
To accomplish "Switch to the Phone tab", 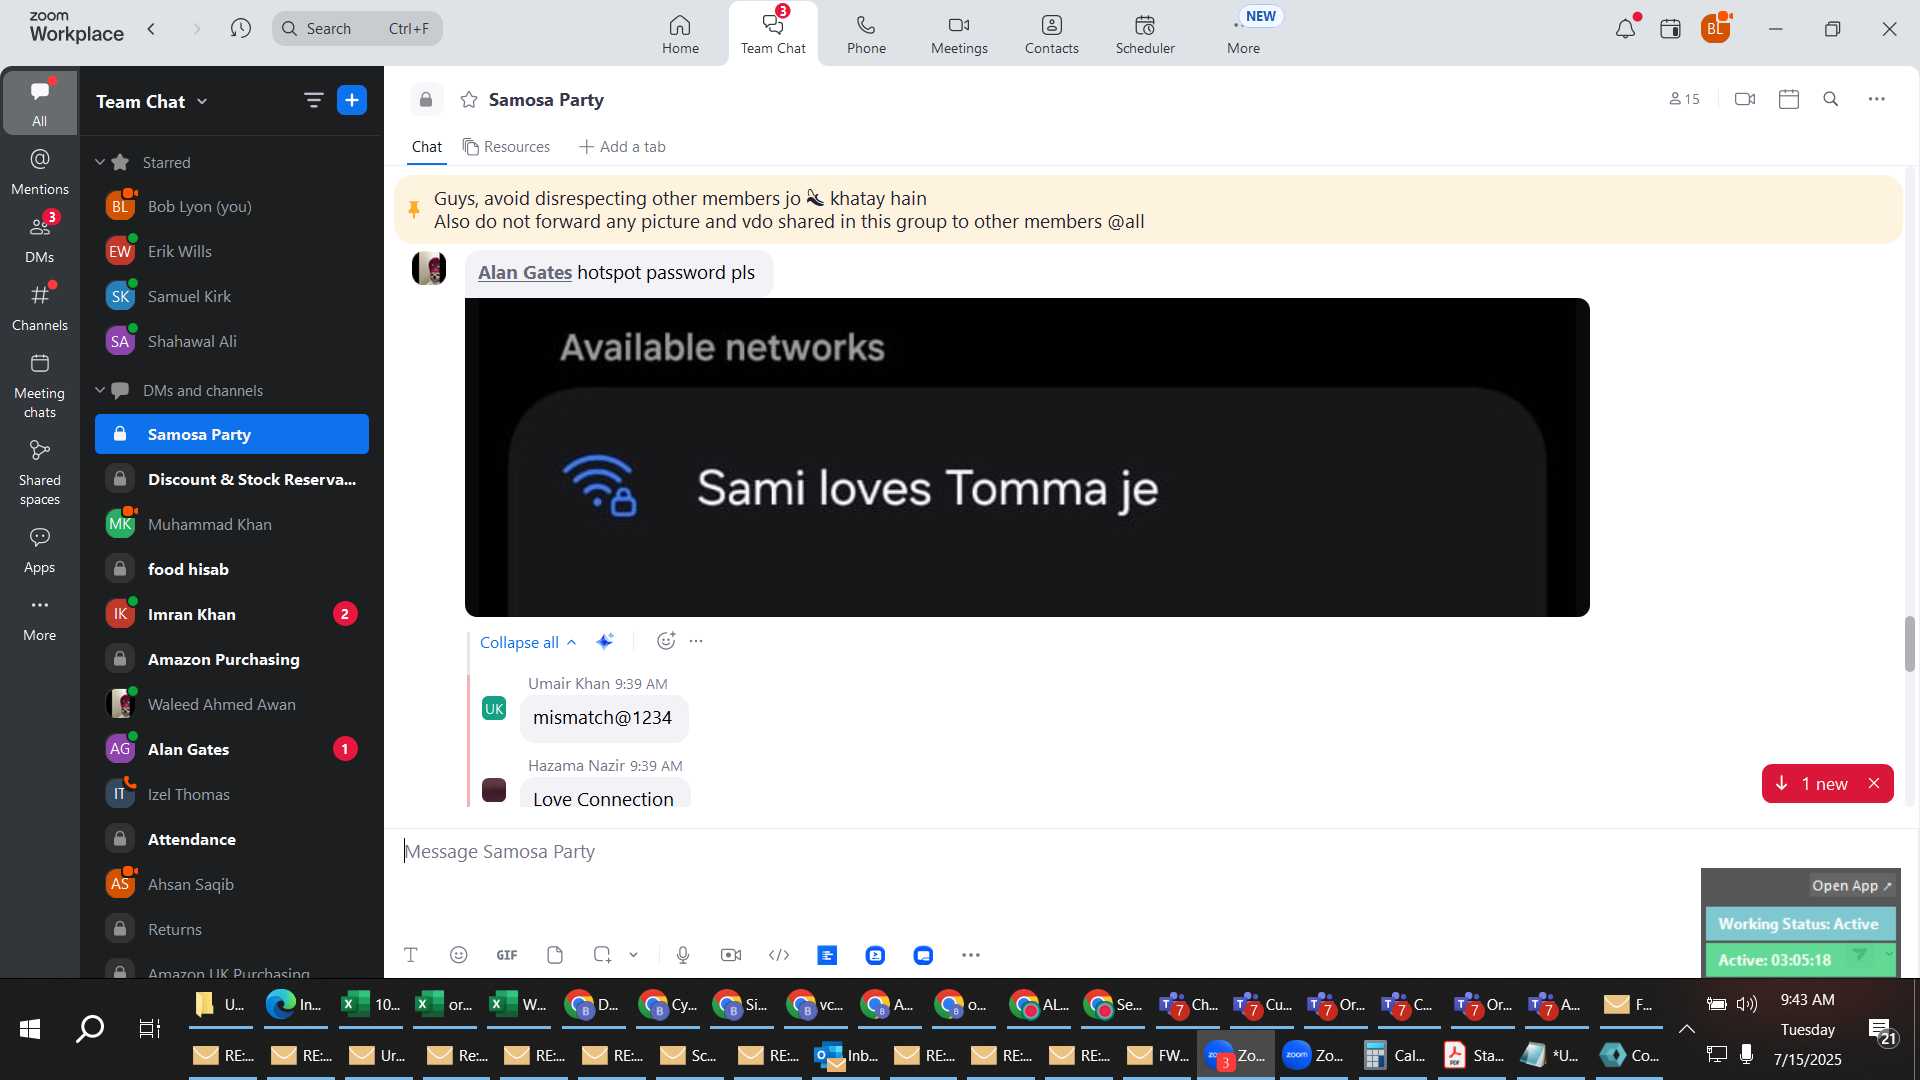I will click(x=866, y=34).
